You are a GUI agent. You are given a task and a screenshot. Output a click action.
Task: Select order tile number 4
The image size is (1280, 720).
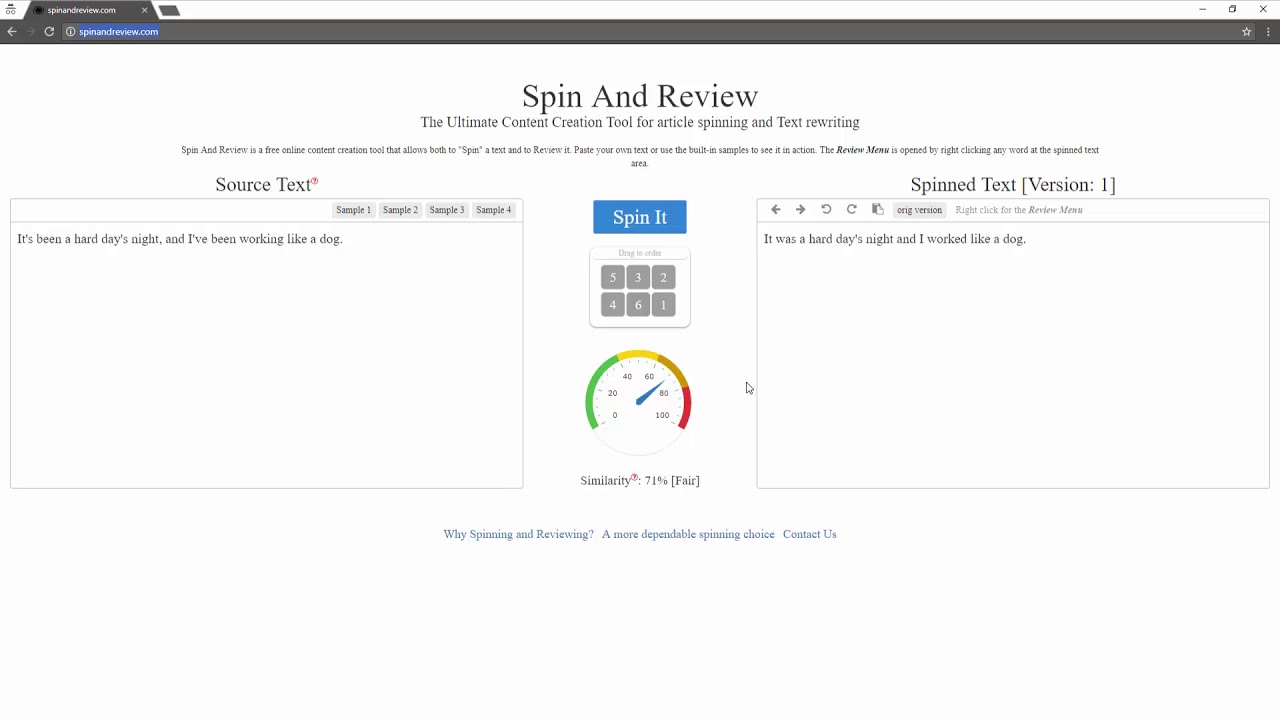[x=613, y=305]
